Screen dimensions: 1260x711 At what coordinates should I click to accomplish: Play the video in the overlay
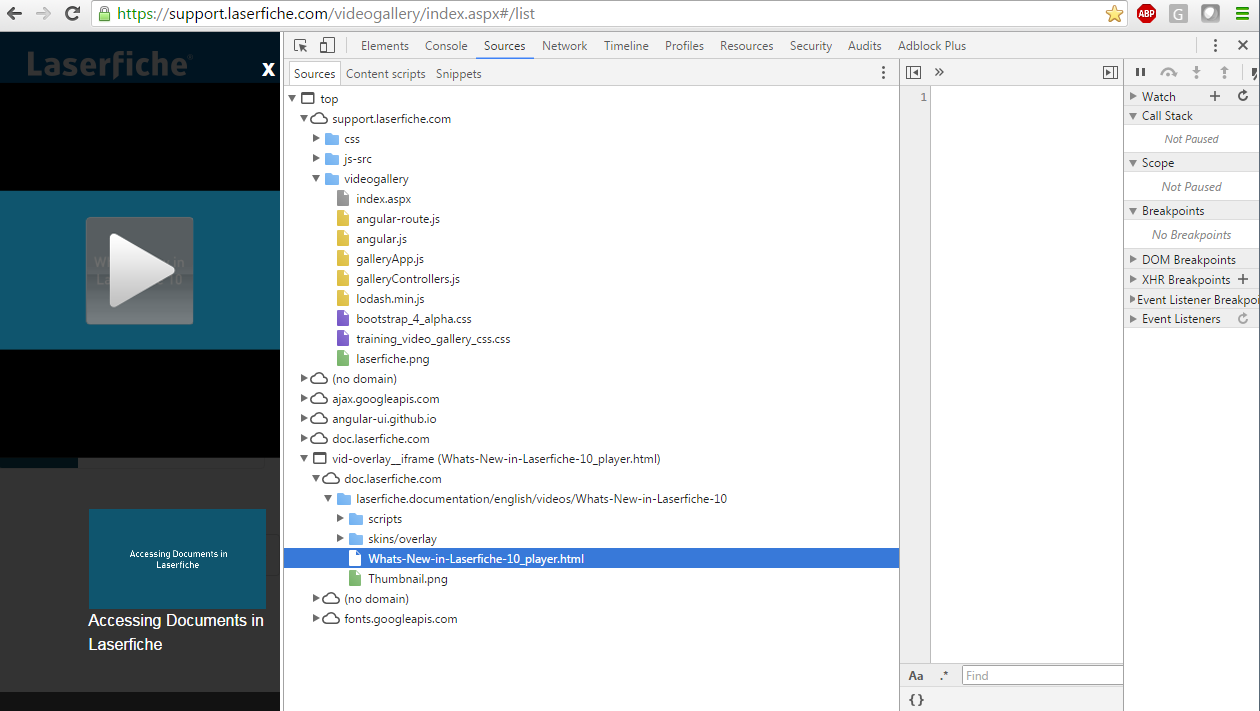tap(139, 270)
